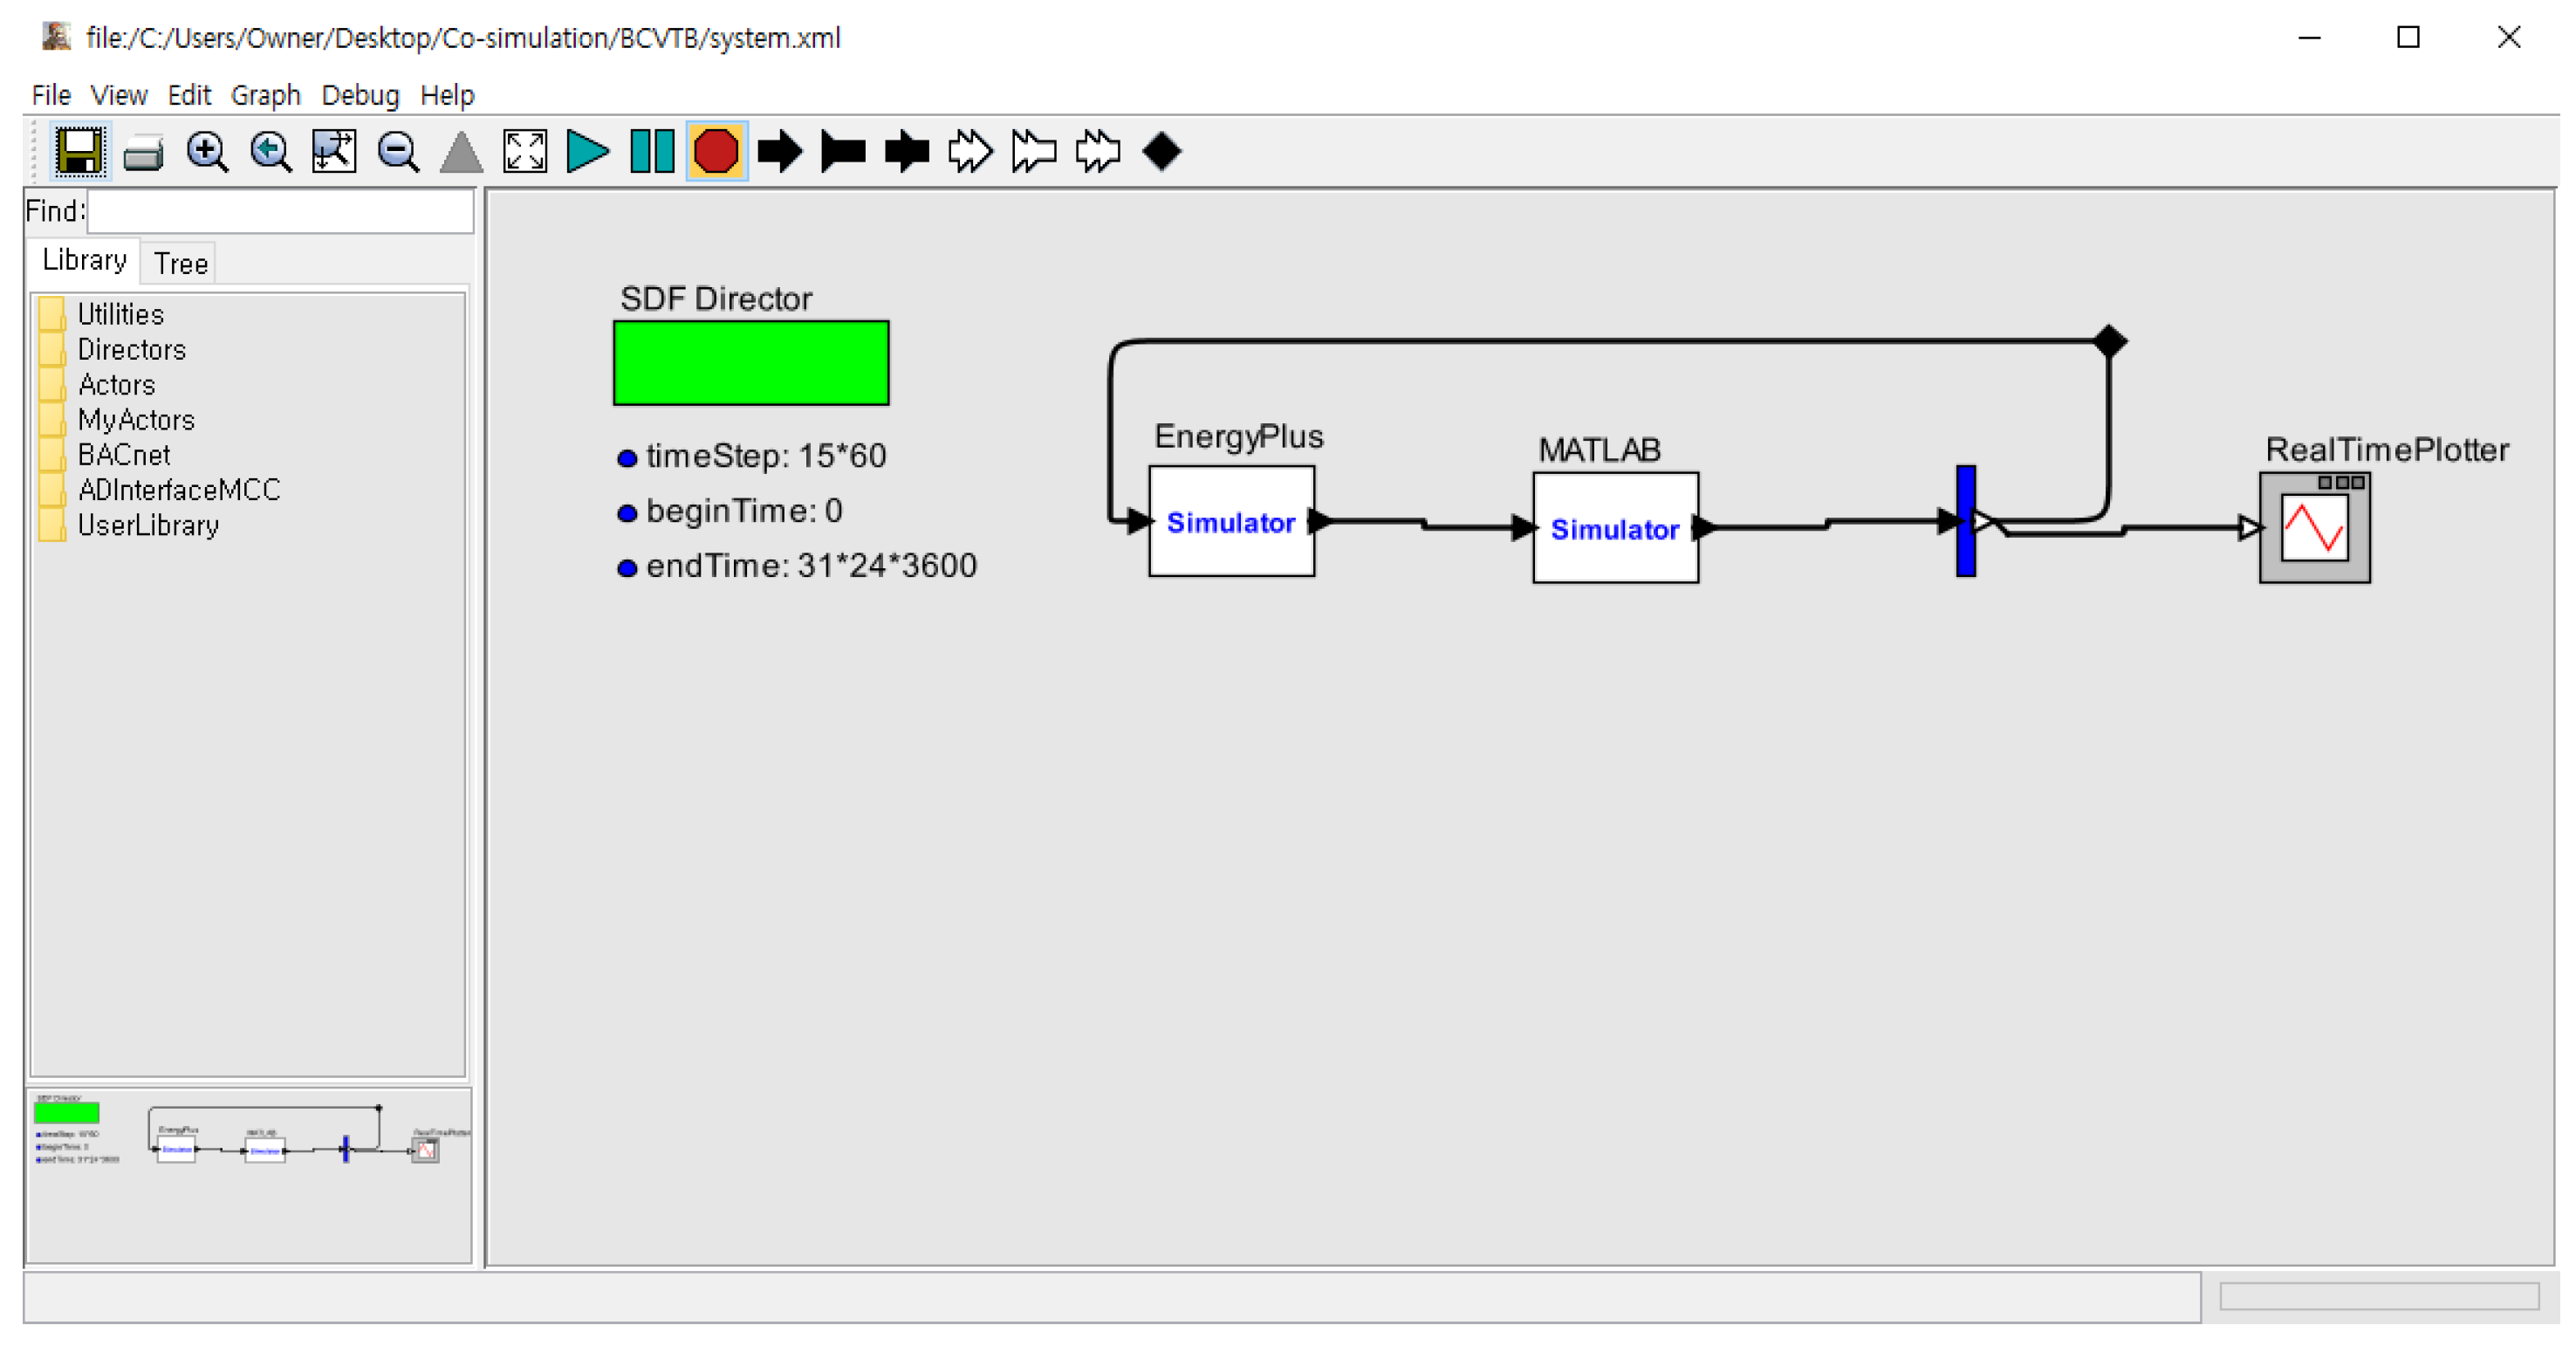Toggle the timeStep parameter blue dot
This screenshot has height=1346, width=2576.
628,458
